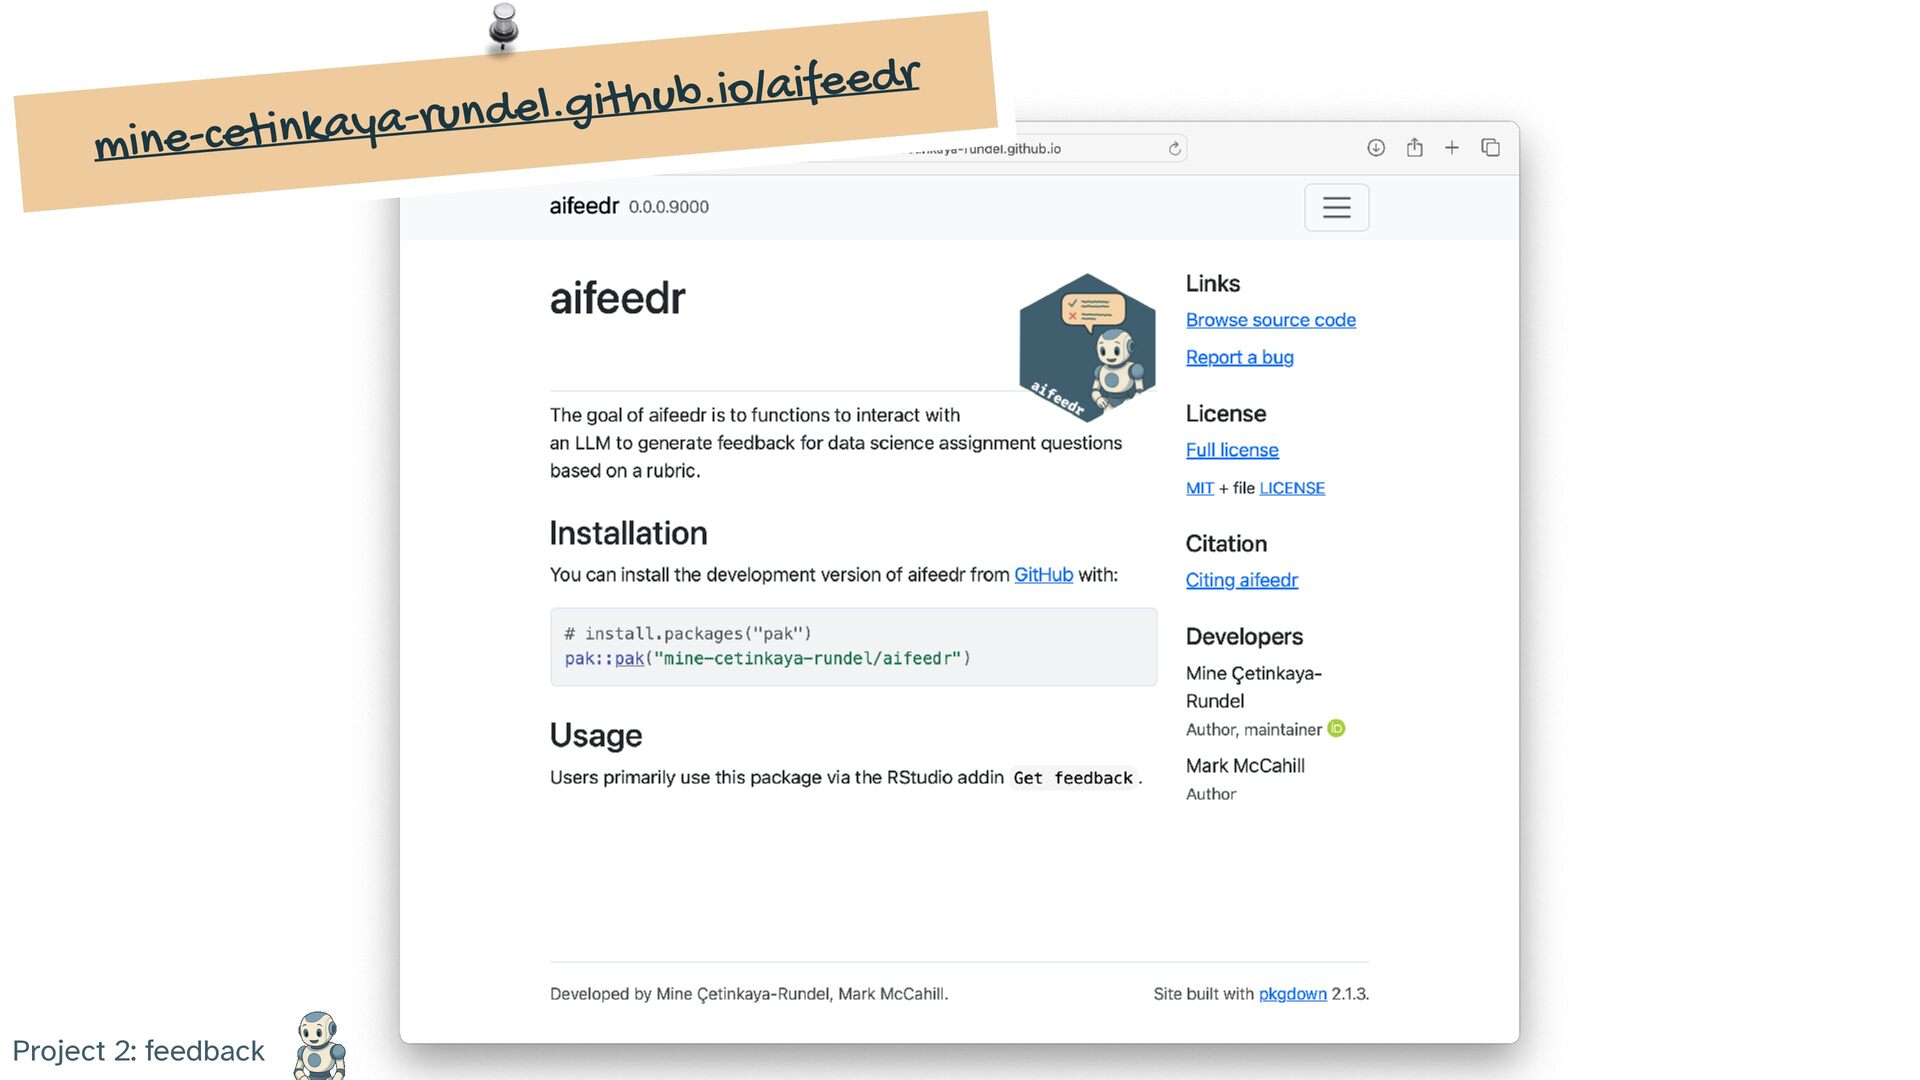Click the aifeedr navbar brand title
The height and width of the screenshot is (1080, 1920).
tap(584, 206)
